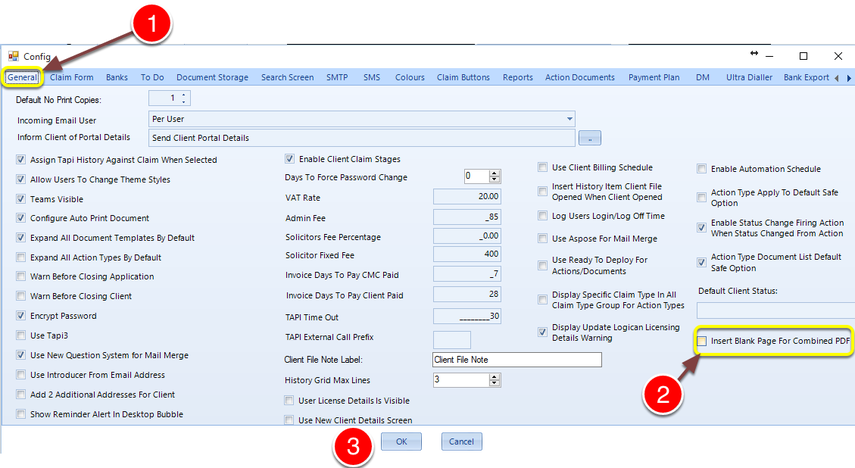Enable Expand All Action Types By Default
Screen dimensions: 855x468
(21, 257)
